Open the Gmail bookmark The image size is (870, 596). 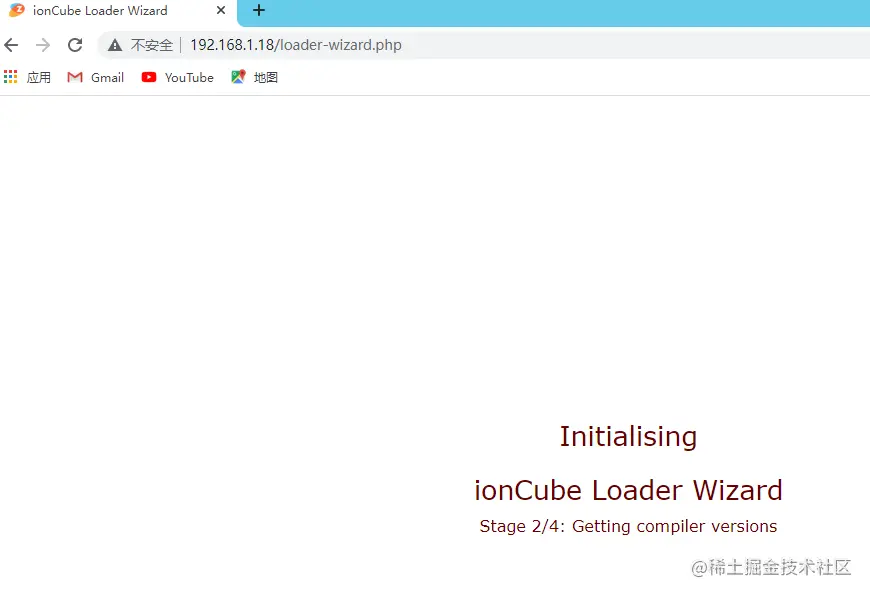click(95, 77)
